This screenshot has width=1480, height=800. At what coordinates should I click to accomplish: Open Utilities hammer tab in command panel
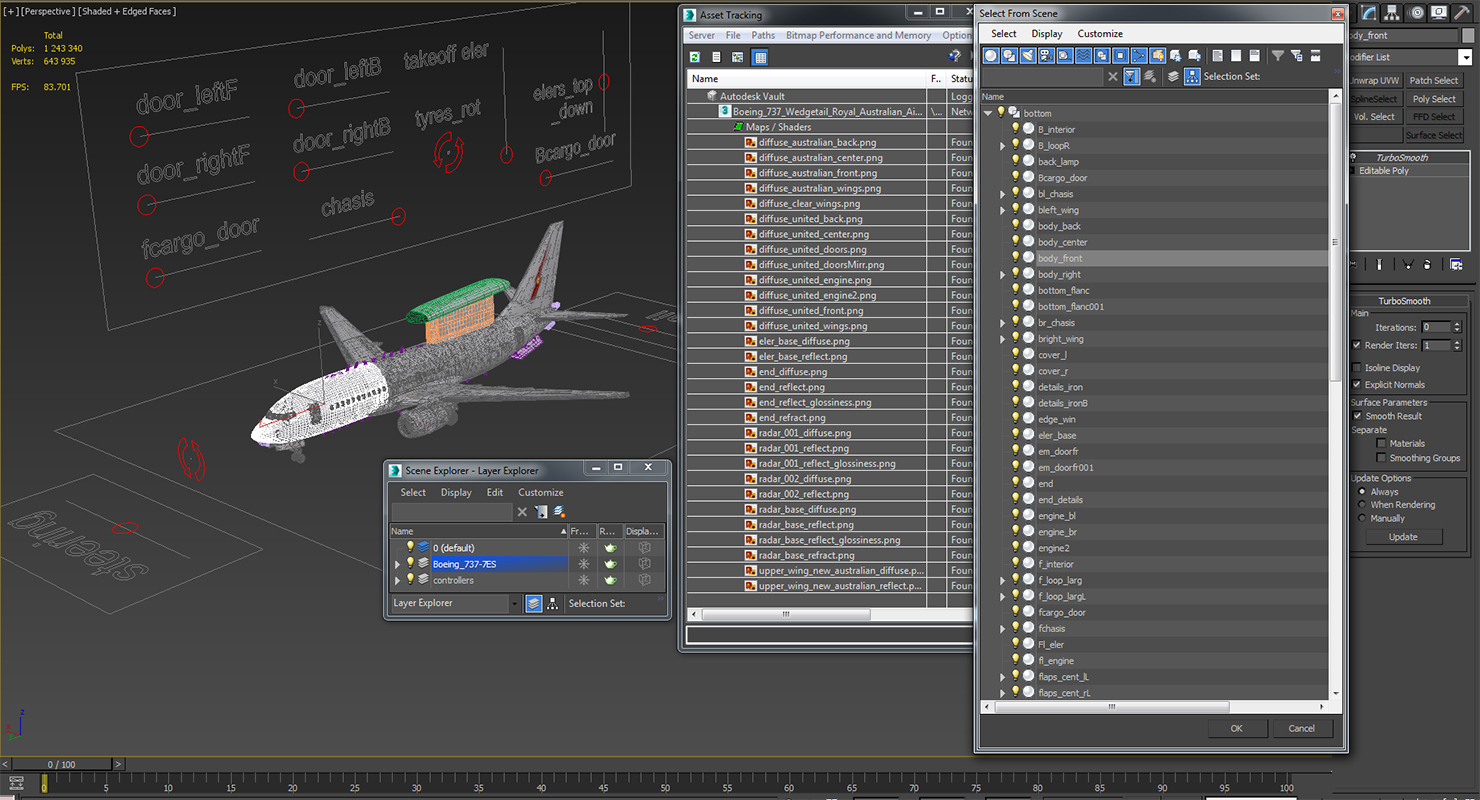click(x=1462, y=13)
